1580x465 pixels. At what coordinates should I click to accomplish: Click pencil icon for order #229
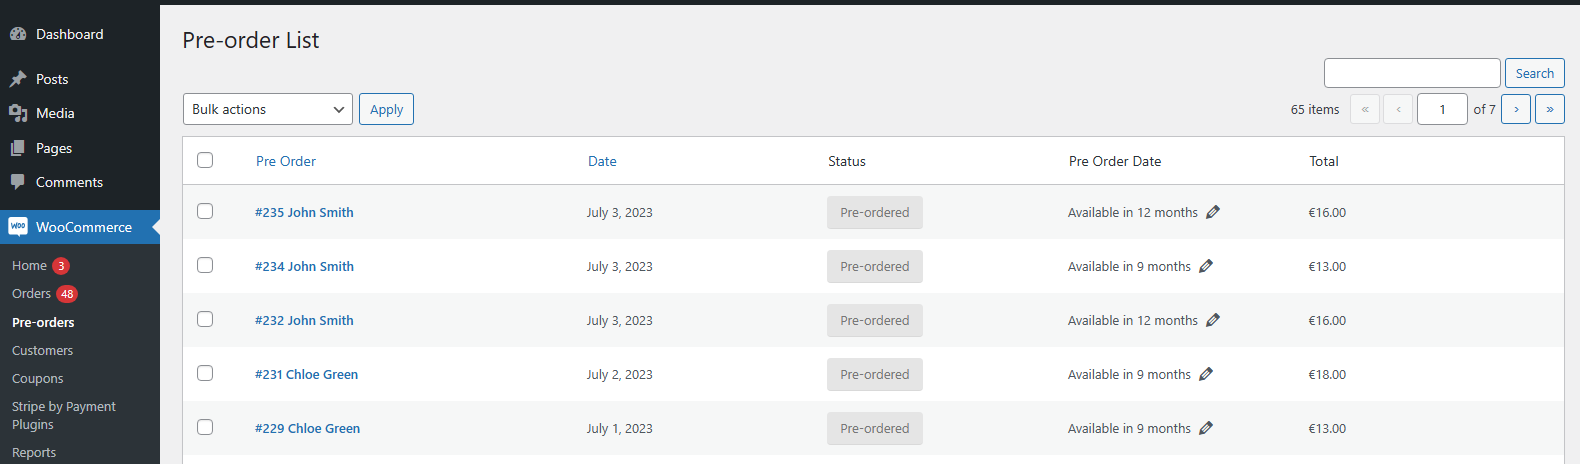[1206, 428]
